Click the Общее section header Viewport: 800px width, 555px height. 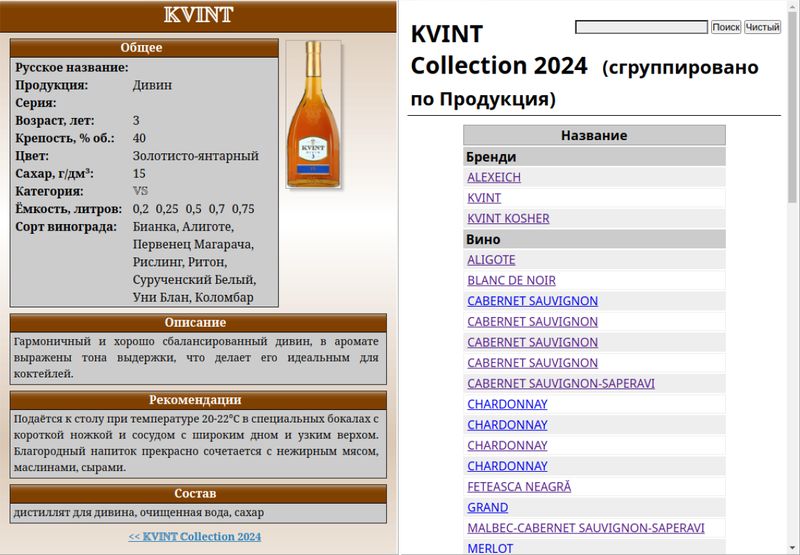[x=144, y=47]
